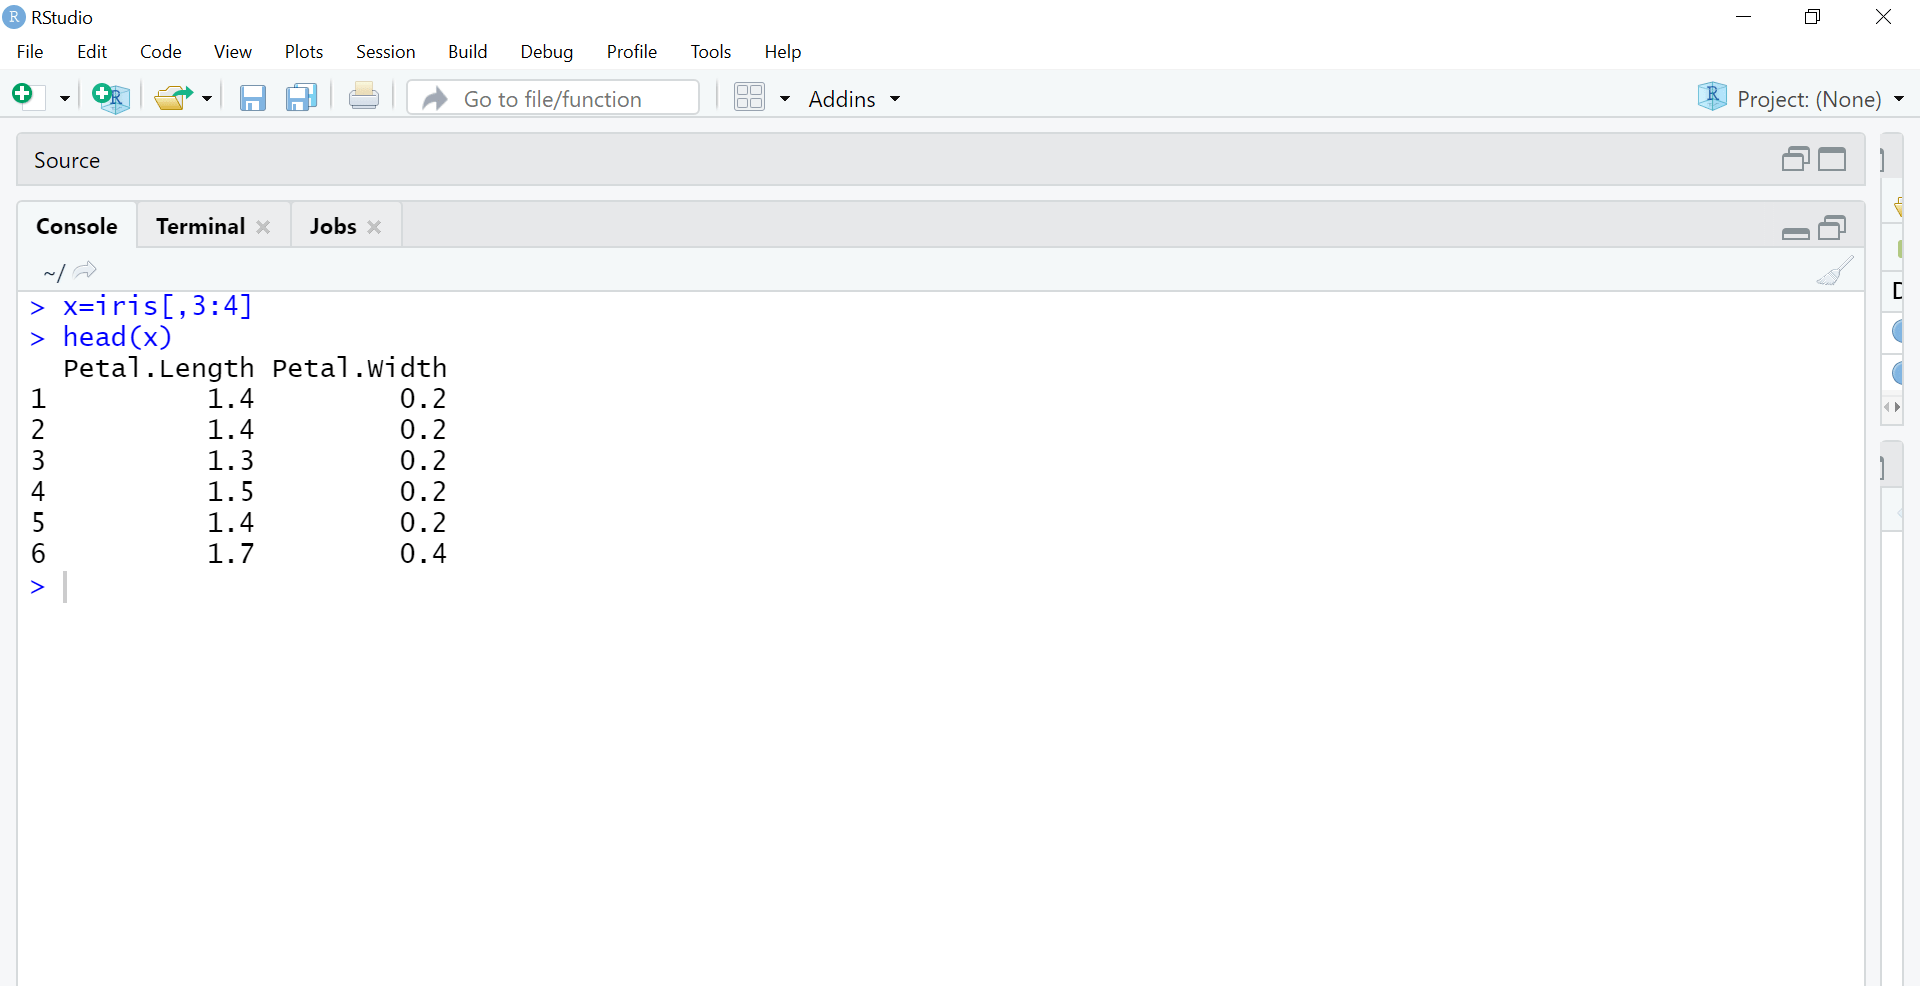The image size is (1920, 986).
Task: Click Petal.Length value 1.7 in row 6
Action: (x=231, y=554)
